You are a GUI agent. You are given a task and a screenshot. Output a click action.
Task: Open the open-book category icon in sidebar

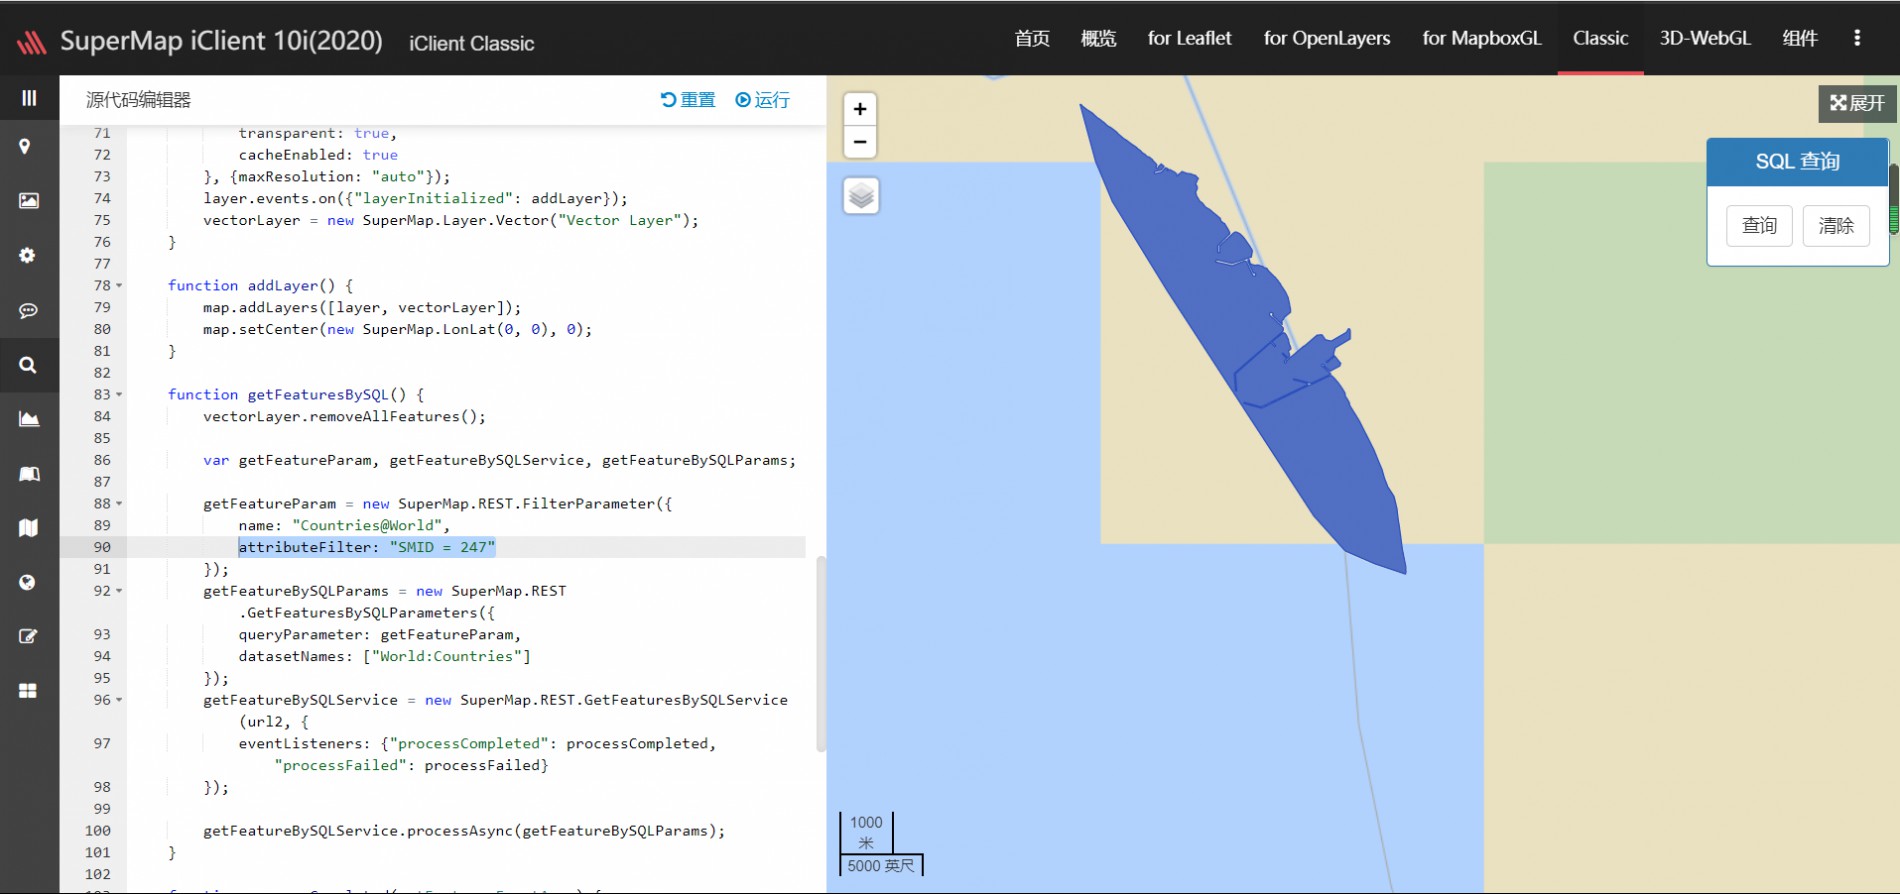point(29,473)
